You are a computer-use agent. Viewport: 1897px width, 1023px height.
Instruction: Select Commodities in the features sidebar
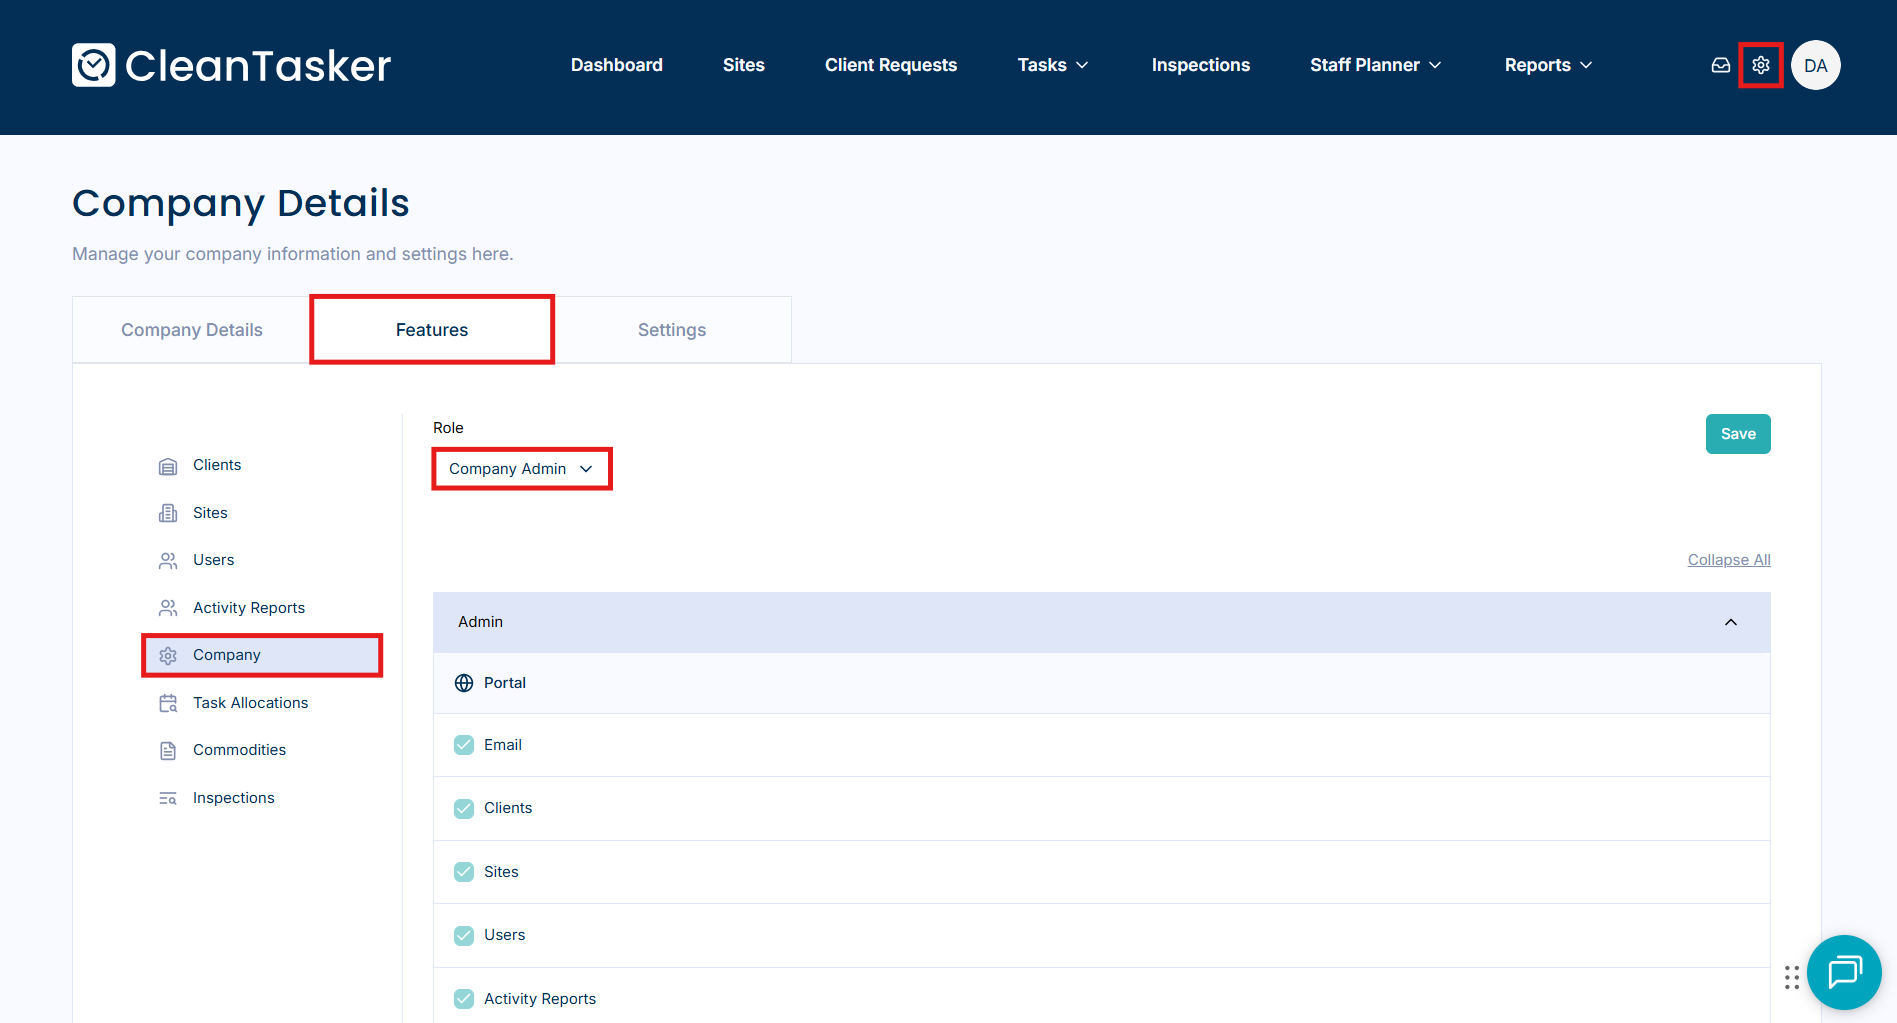pos(239,750)
